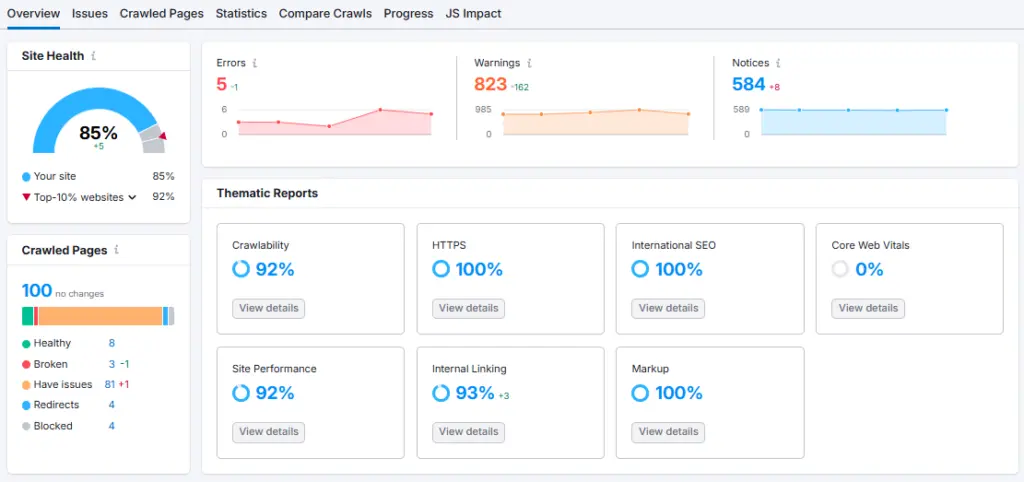This screenshot has height=482, width=1024.
Task: Click the orange Have issues bar segment
Action: click(100, 316)
